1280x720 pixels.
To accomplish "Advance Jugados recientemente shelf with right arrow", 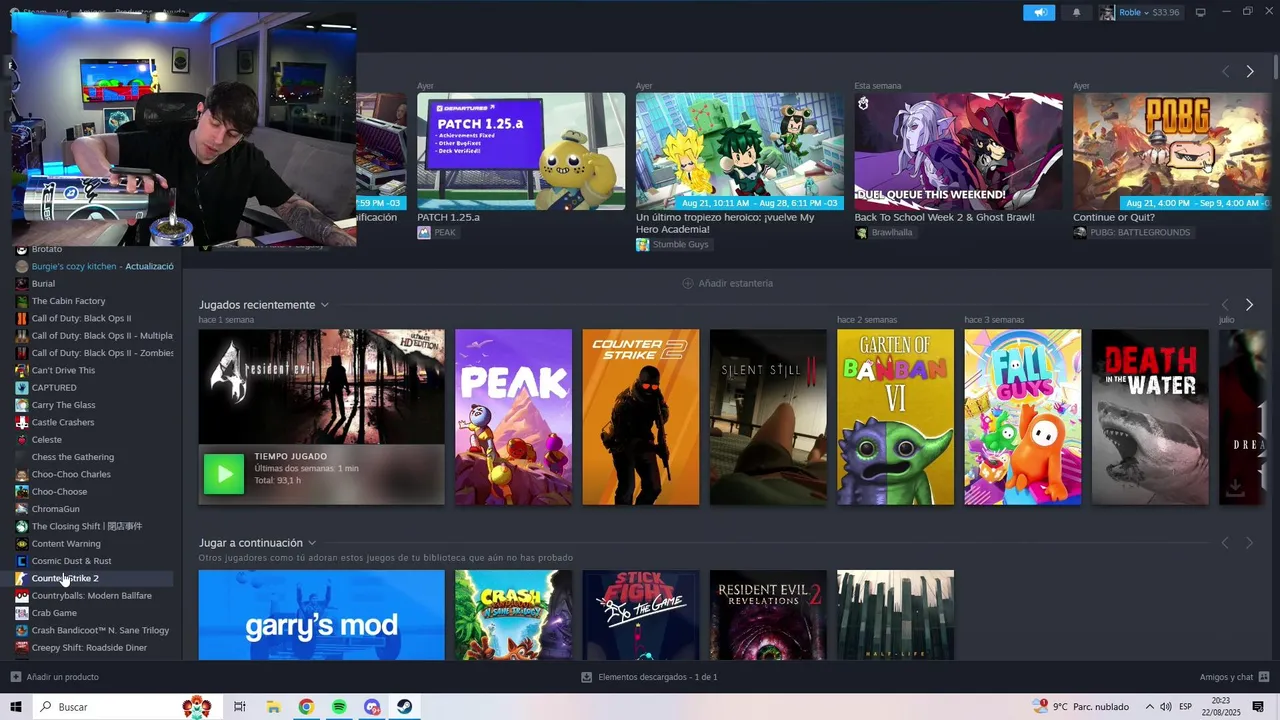I will point(1249,304).
